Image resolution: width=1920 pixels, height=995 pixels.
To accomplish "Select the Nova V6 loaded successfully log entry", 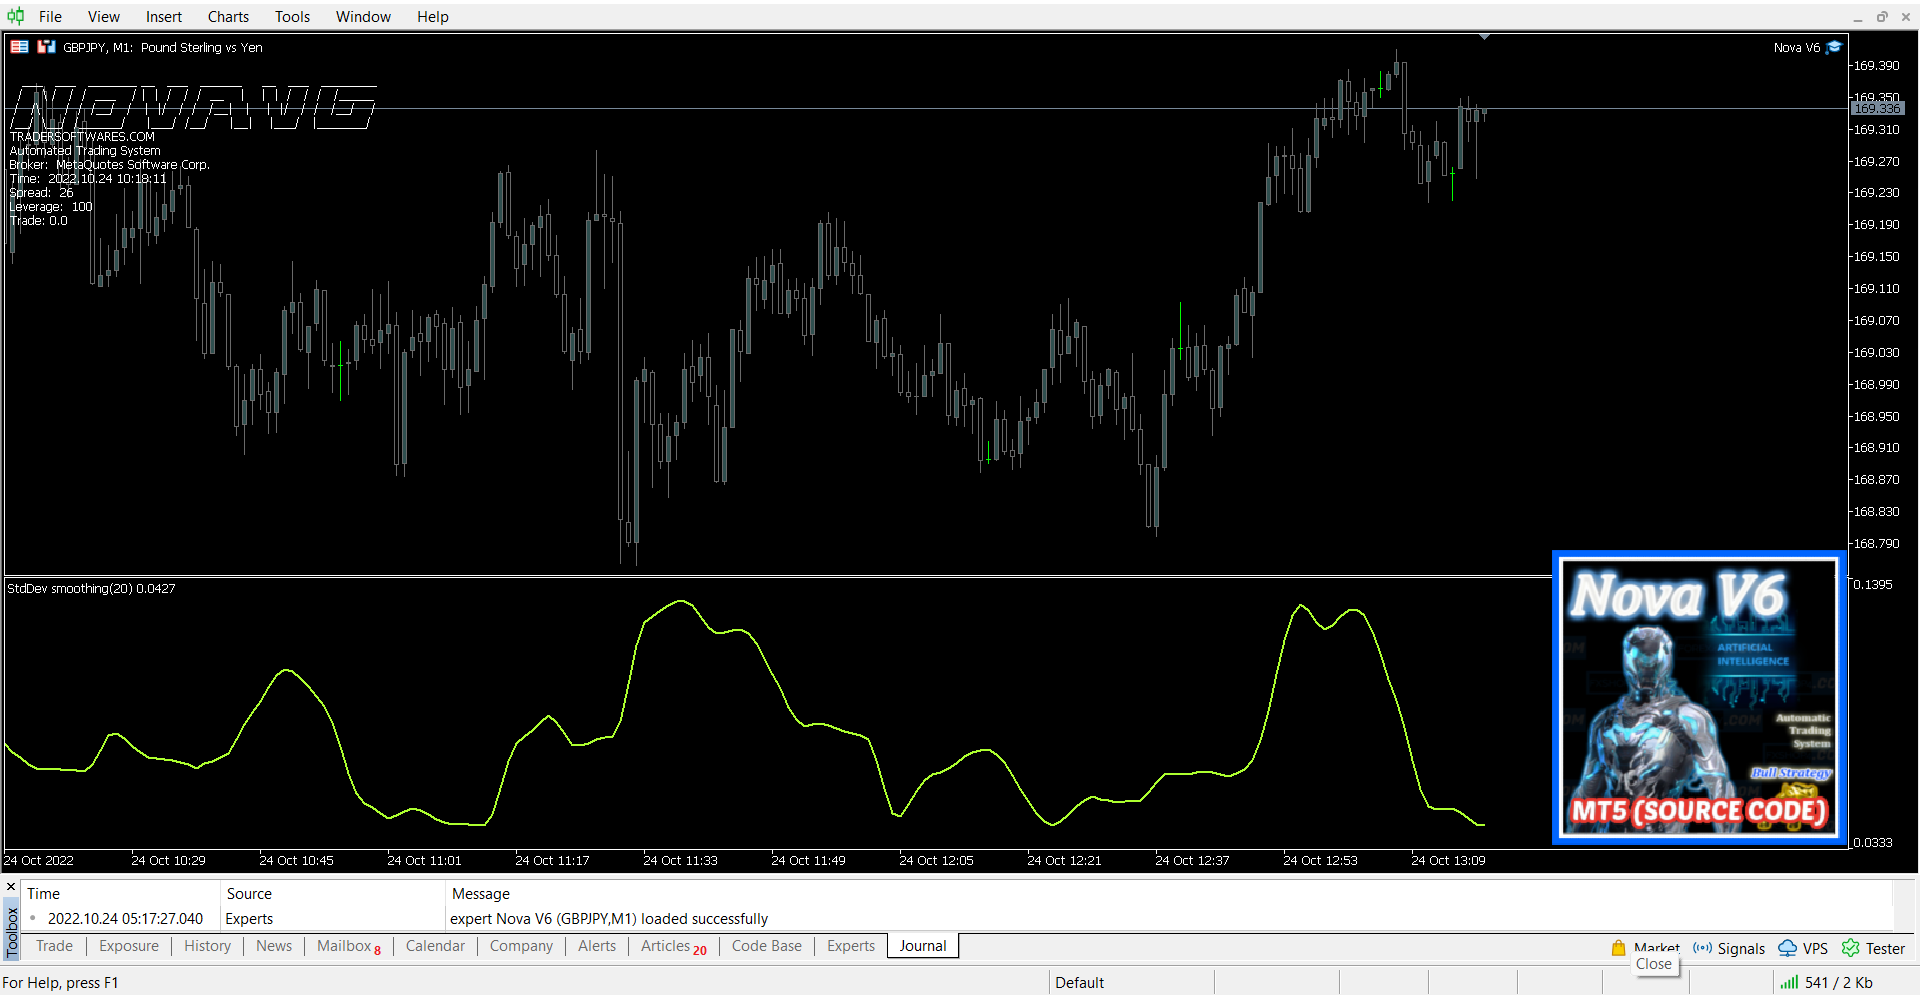I will point(608,918).
